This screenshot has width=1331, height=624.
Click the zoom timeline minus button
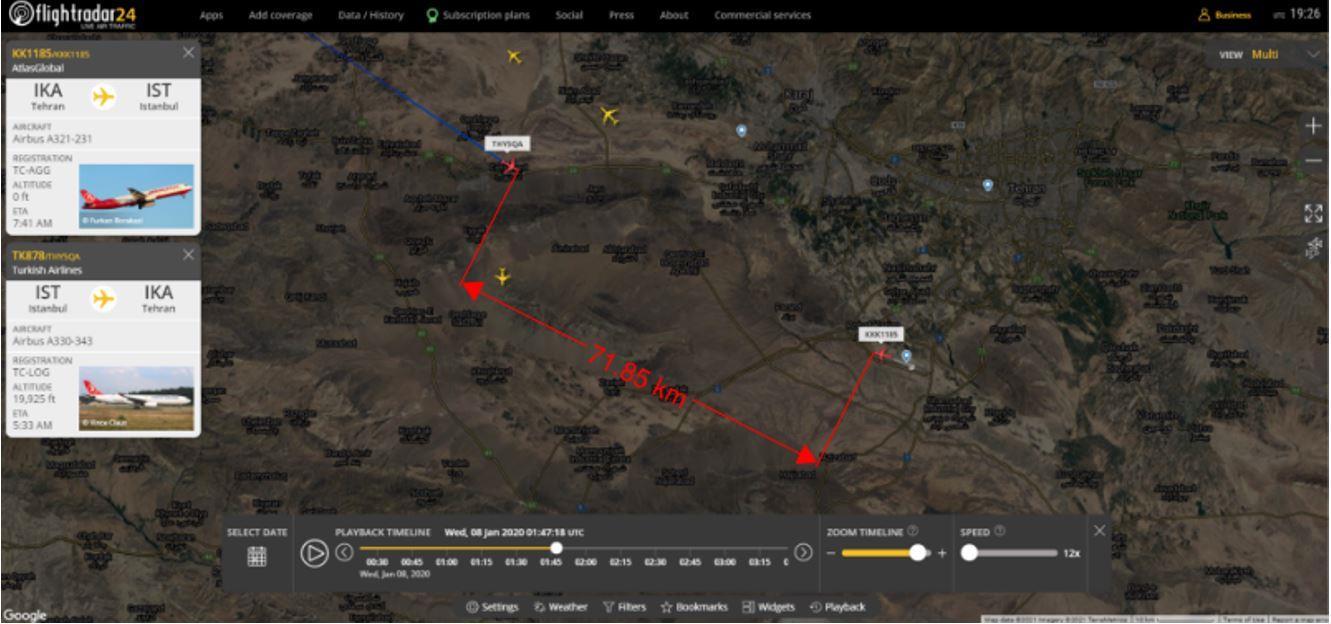click(830, 553)
